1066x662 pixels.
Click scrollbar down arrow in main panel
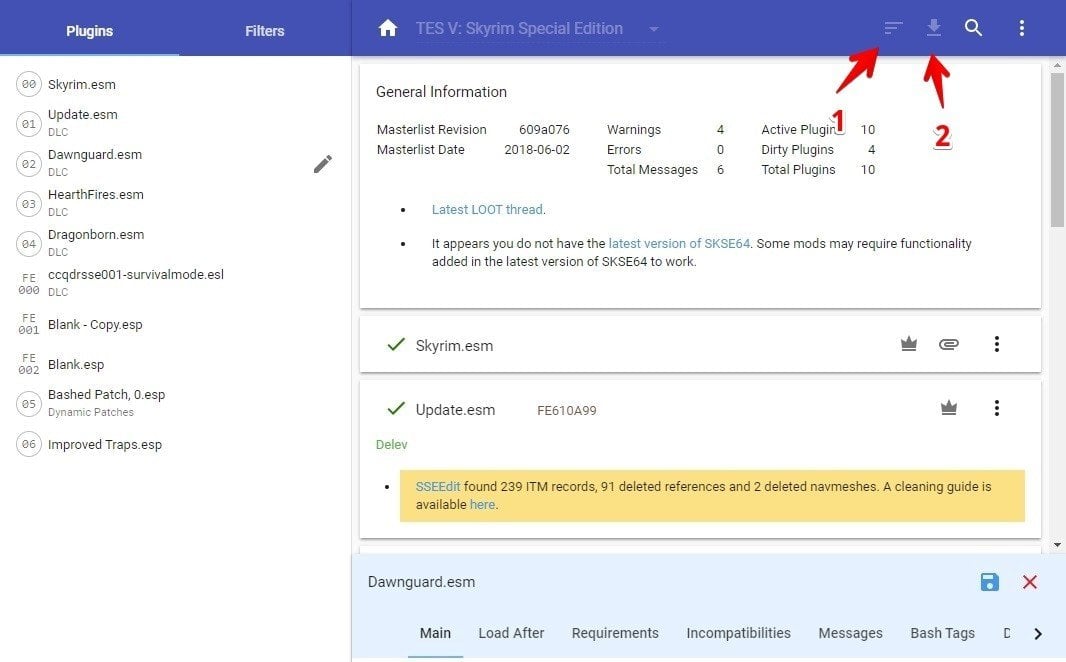(x=1057, y=544)
